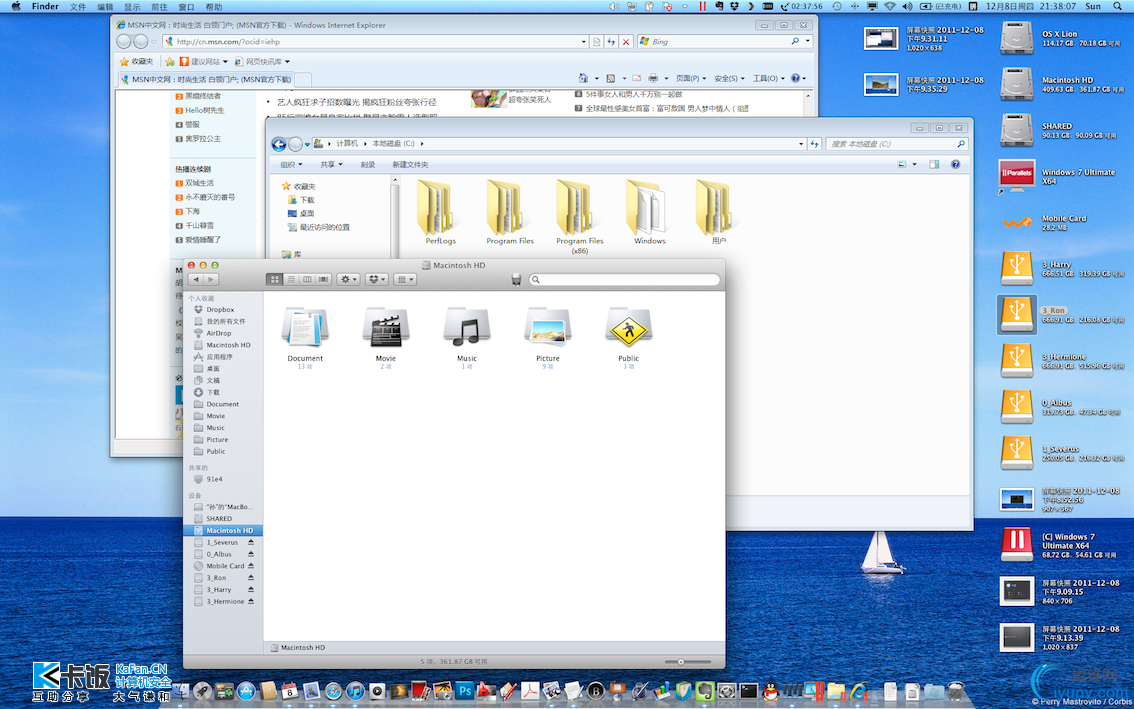
Task: Expand the 组织 menu in Explorer toolbar
Action: click(x=291, y=164)
